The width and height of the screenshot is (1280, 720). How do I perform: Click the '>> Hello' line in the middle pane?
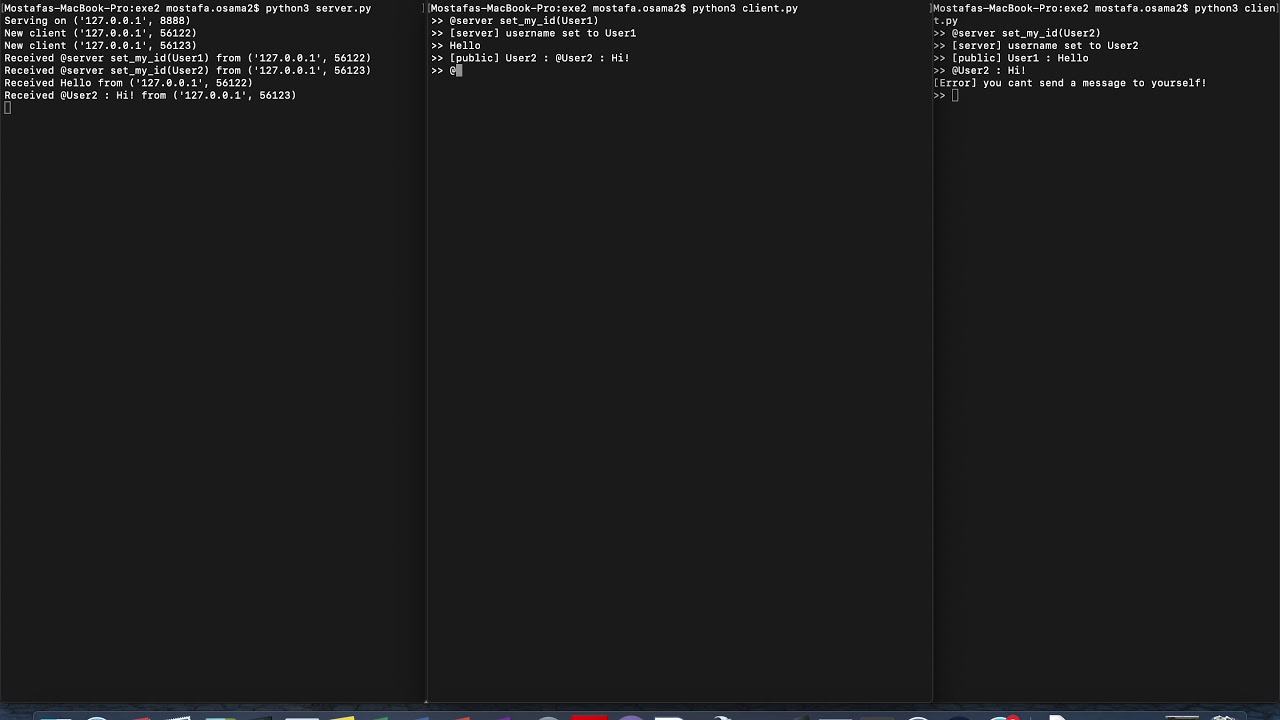(x=456, y=46)
